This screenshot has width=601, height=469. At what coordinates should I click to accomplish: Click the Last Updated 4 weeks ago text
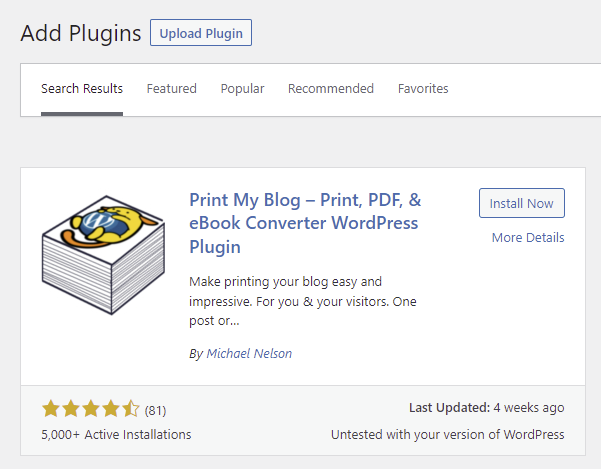pos(486,408)
